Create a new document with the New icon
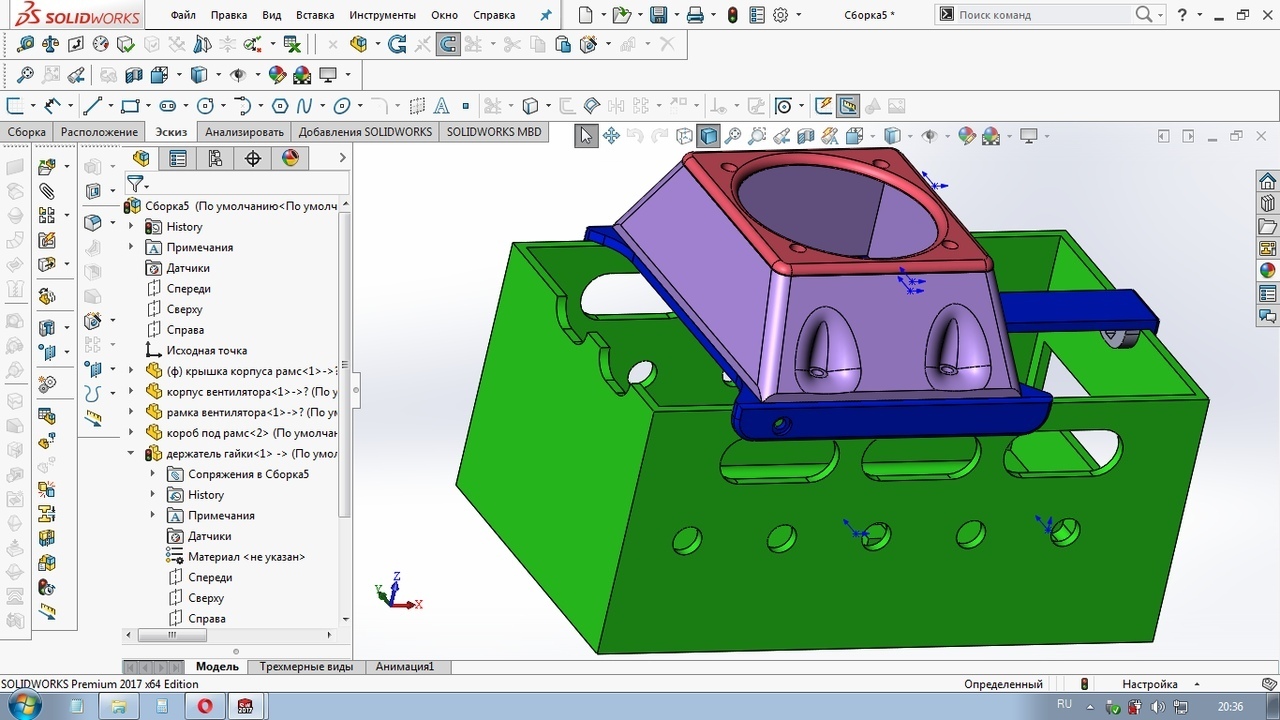This screenshot has height=720, width=1280. point(586,15)
